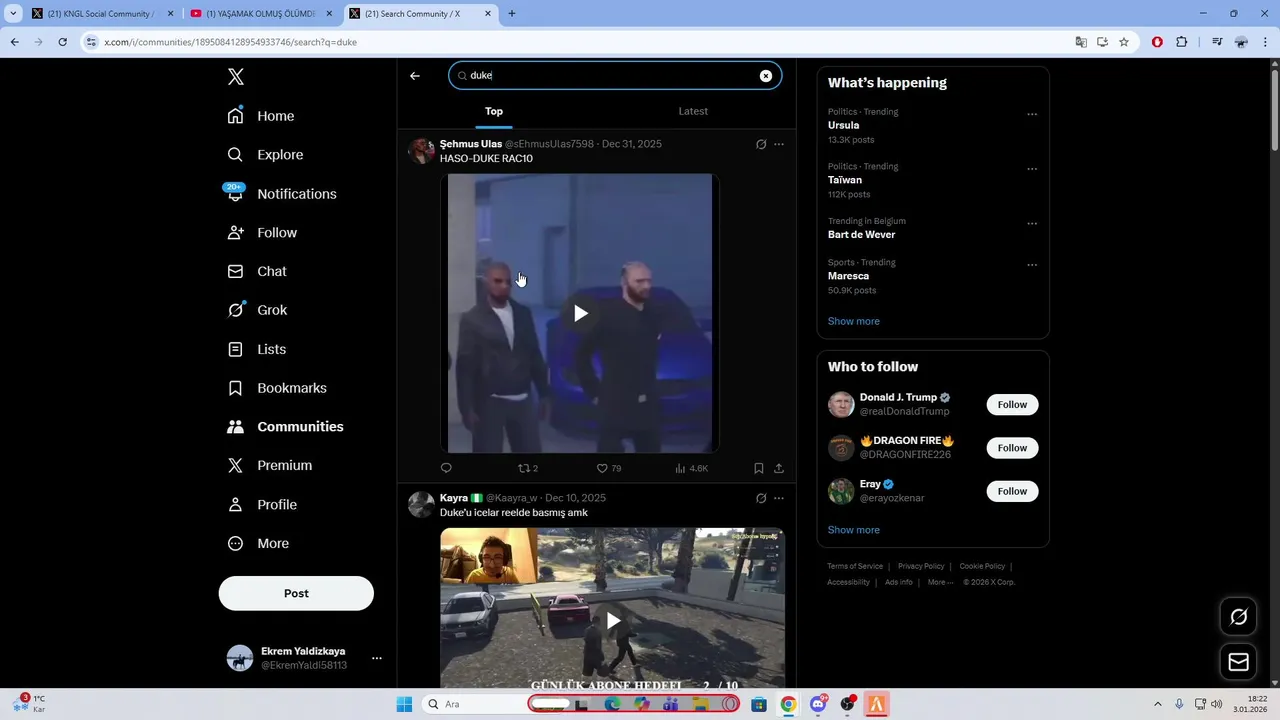
Task: Like the Şehmus Ulas post
Action: click(x=609, y=468)
